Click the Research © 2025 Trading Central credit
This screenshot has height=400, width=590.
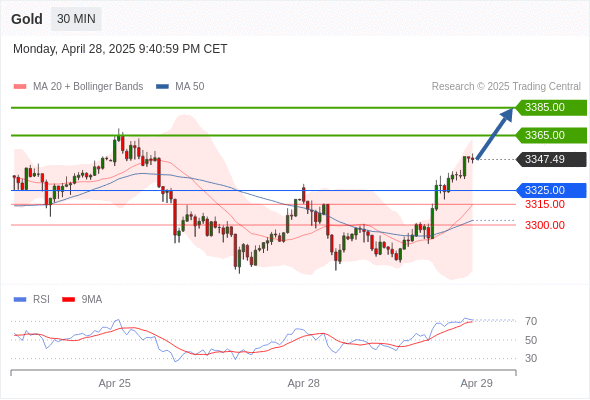click(506, 87)
